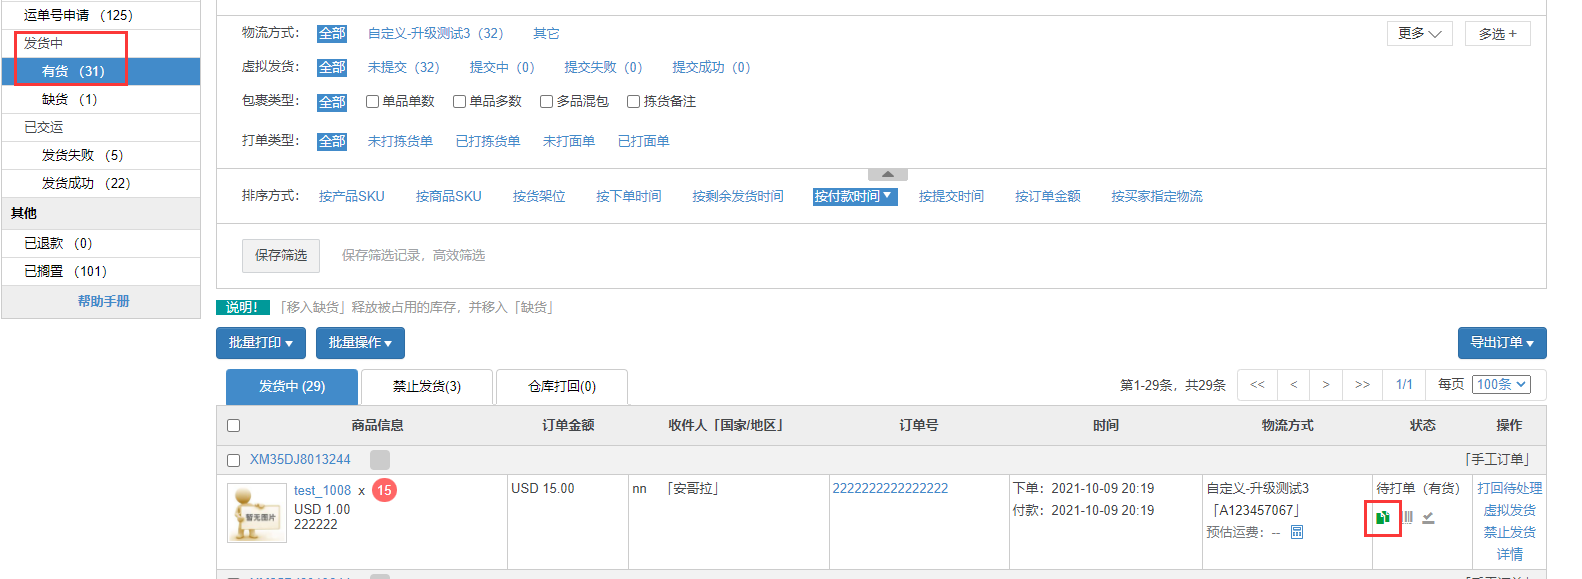Toggle 单品多数 checkbox
This screenshot has height=579, width=1582.
pyautogui.click(x=459, y=101)
